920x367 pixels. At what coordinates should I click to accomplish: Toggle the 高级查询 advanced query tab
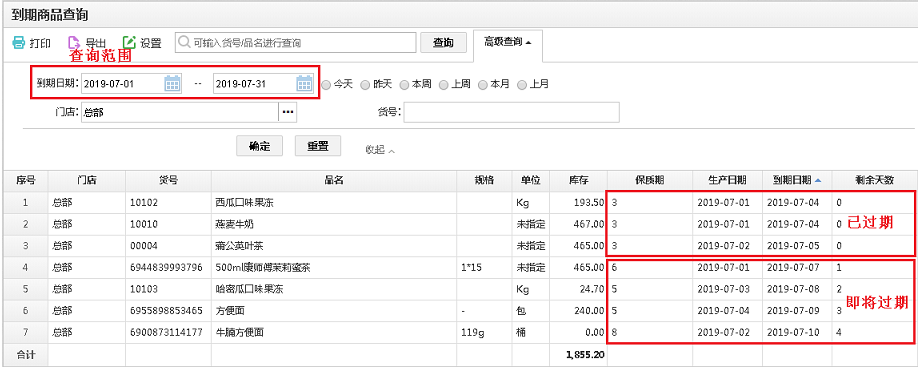[508, 42]
